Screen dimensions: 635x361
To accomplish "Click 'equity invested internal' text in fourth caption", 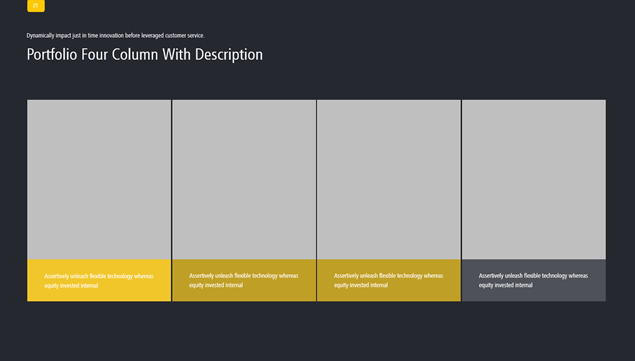I will pyautogui.click(x=505, y=285).
